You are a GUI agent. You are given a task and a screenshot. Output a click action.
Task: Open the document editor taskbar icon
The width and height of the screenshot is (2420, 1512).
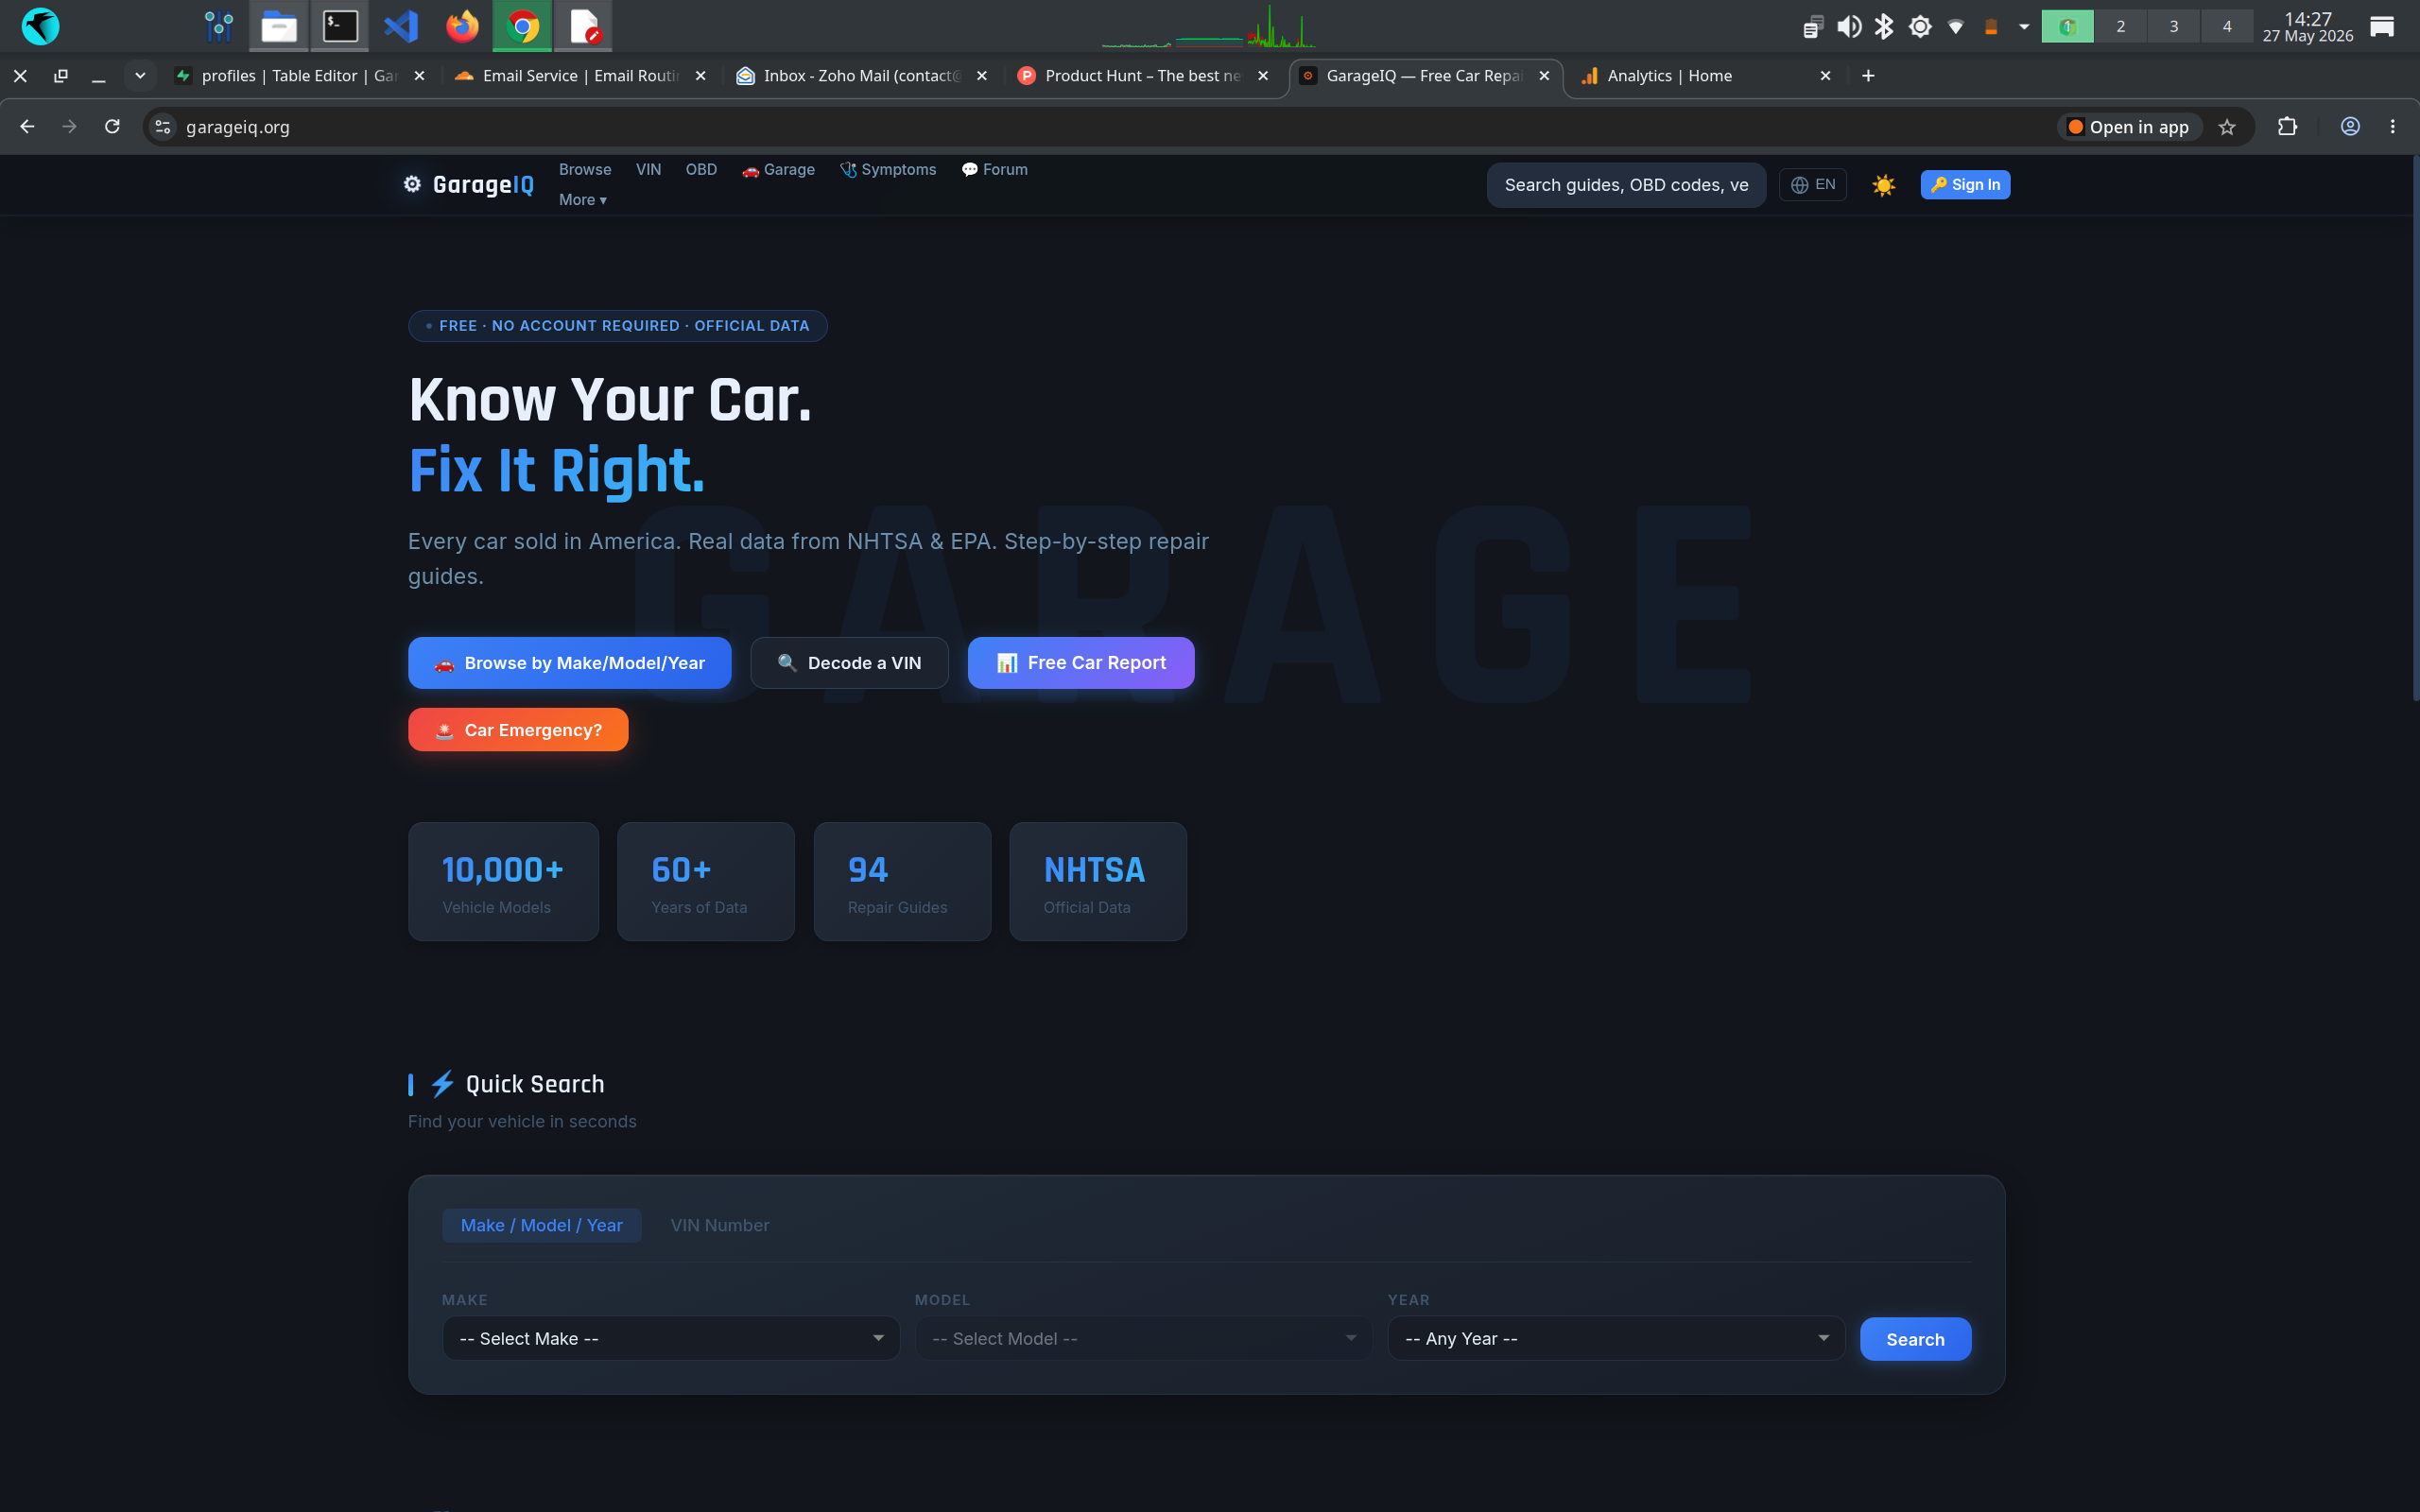tap(584, 26)
